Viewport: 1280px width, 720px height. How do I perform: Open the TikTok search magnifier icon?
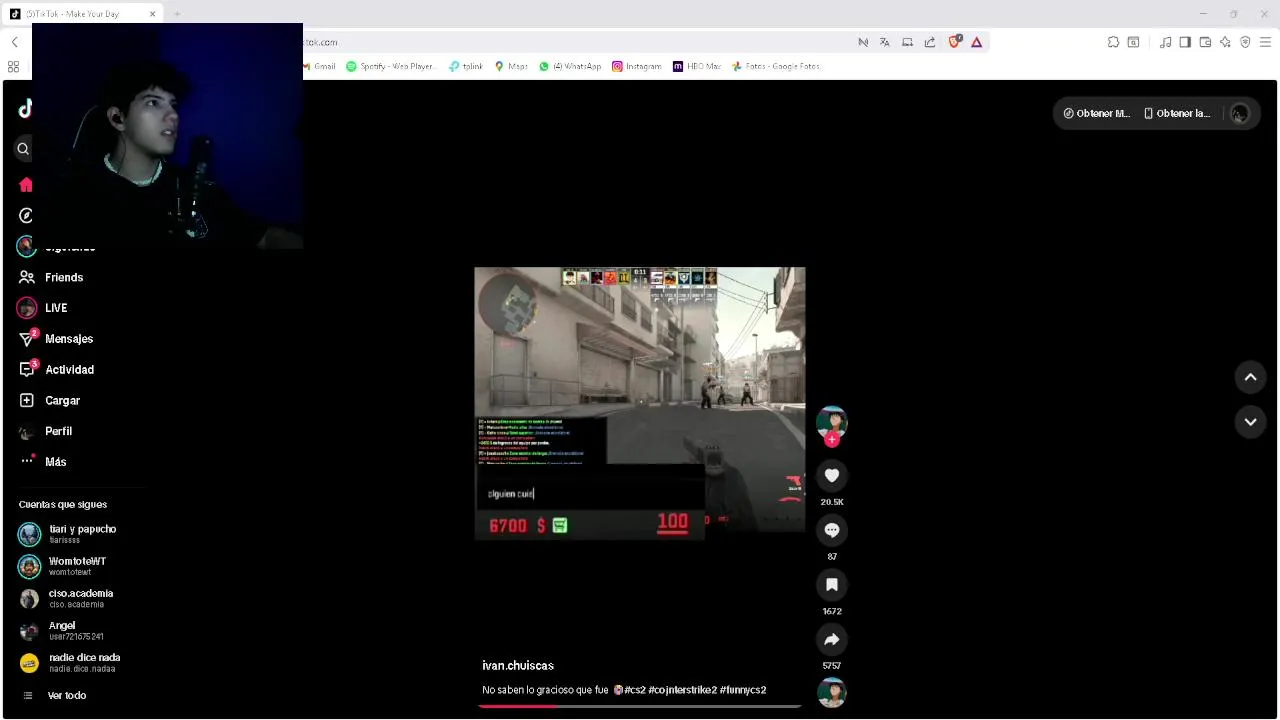pos(23,149)
